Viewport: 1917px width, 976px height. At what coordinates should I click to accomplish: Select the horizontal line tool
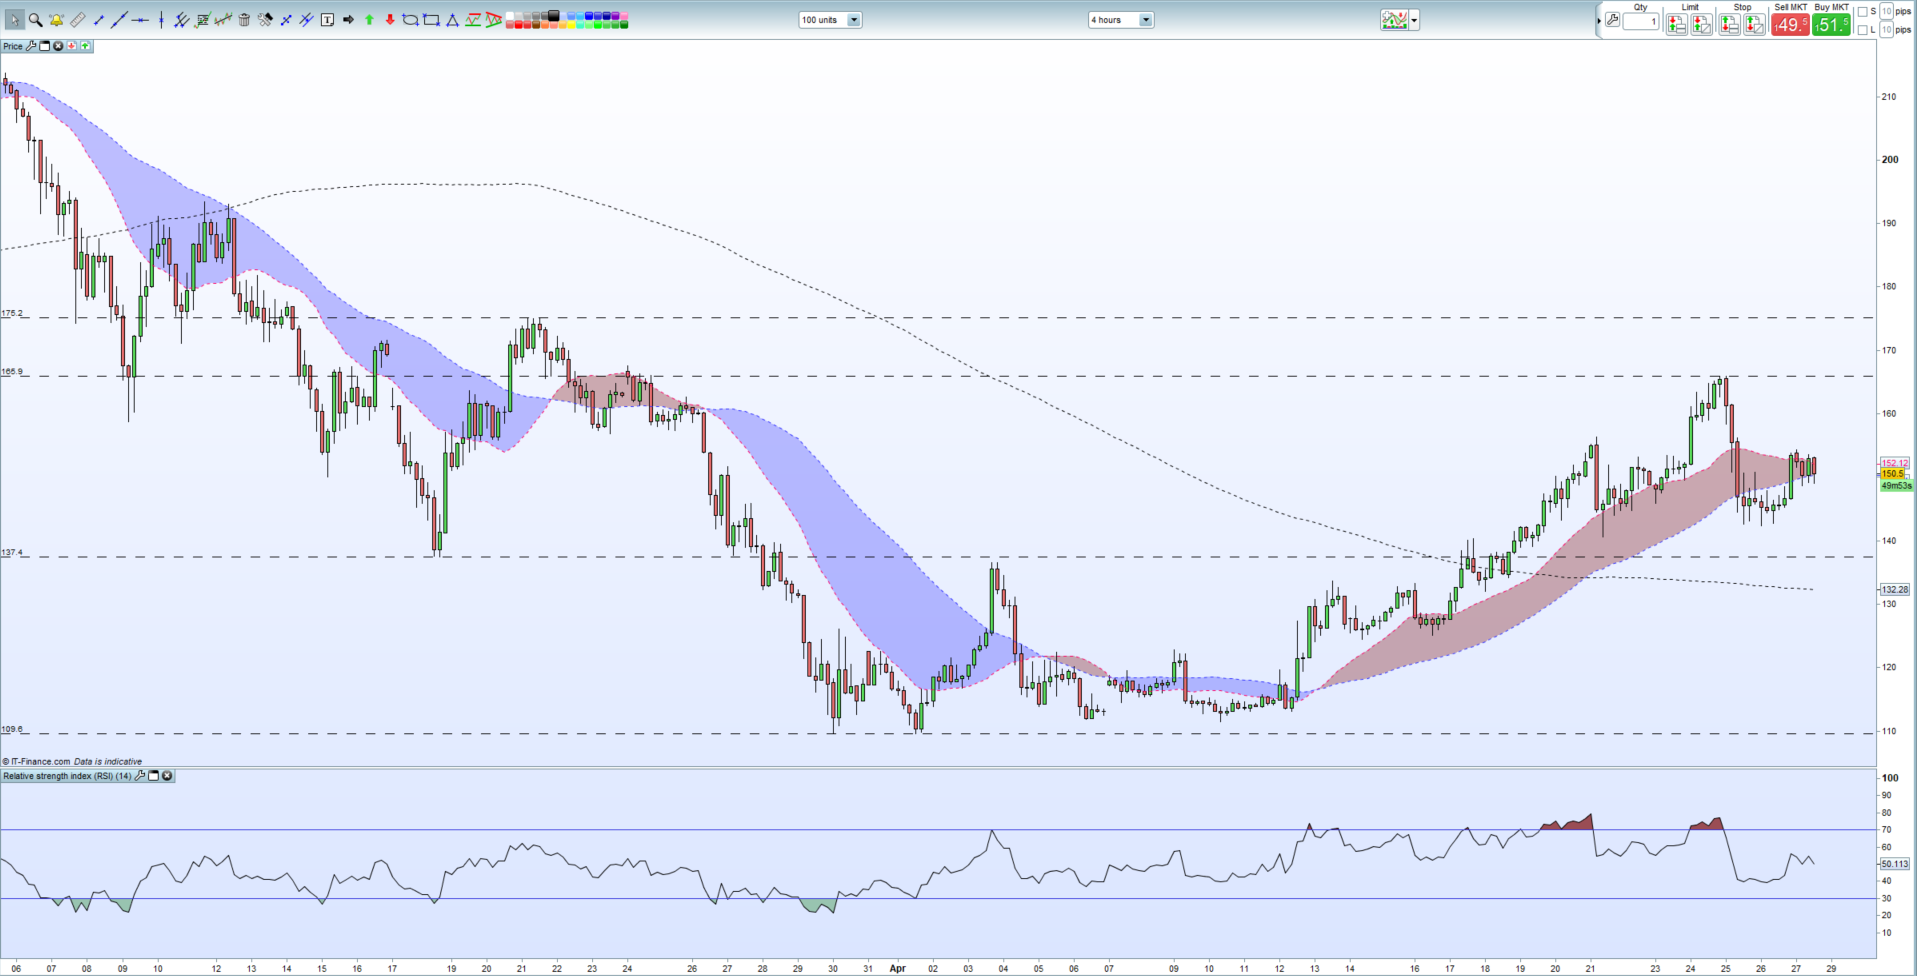click(140, 20)
